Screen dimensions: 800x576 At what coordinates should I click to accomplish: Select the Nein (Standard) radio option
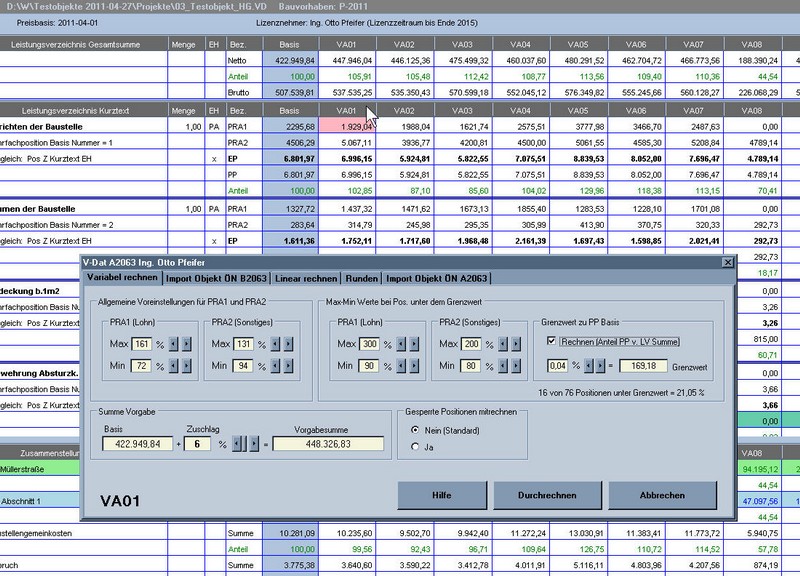(416, 429)
